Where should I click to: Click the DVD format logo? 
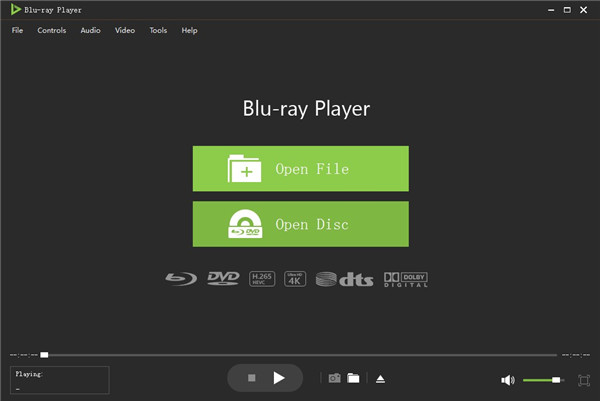coord(223,279)
